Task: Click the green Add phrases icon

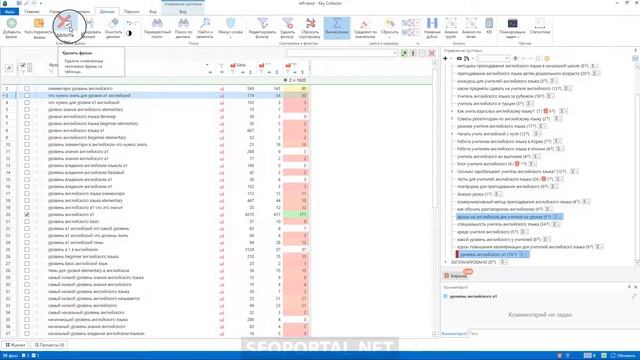Action: 11,23
